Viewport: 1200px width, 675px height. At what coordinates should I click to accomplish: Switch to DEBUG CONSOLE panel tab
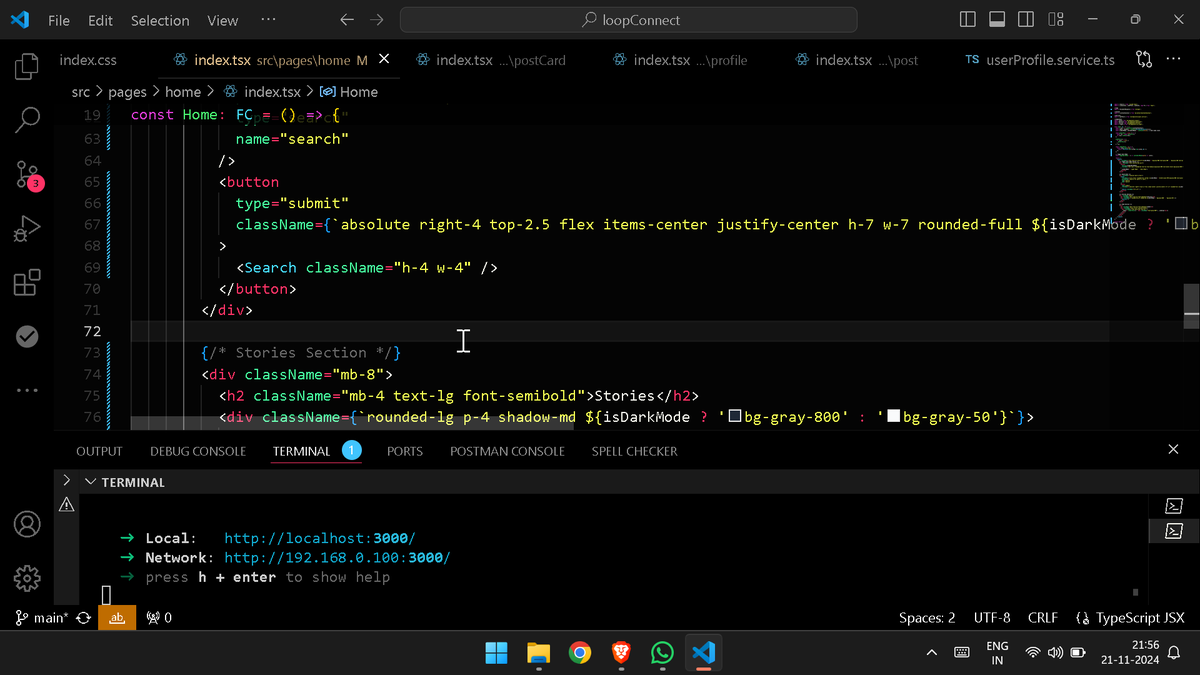(198, 451)
